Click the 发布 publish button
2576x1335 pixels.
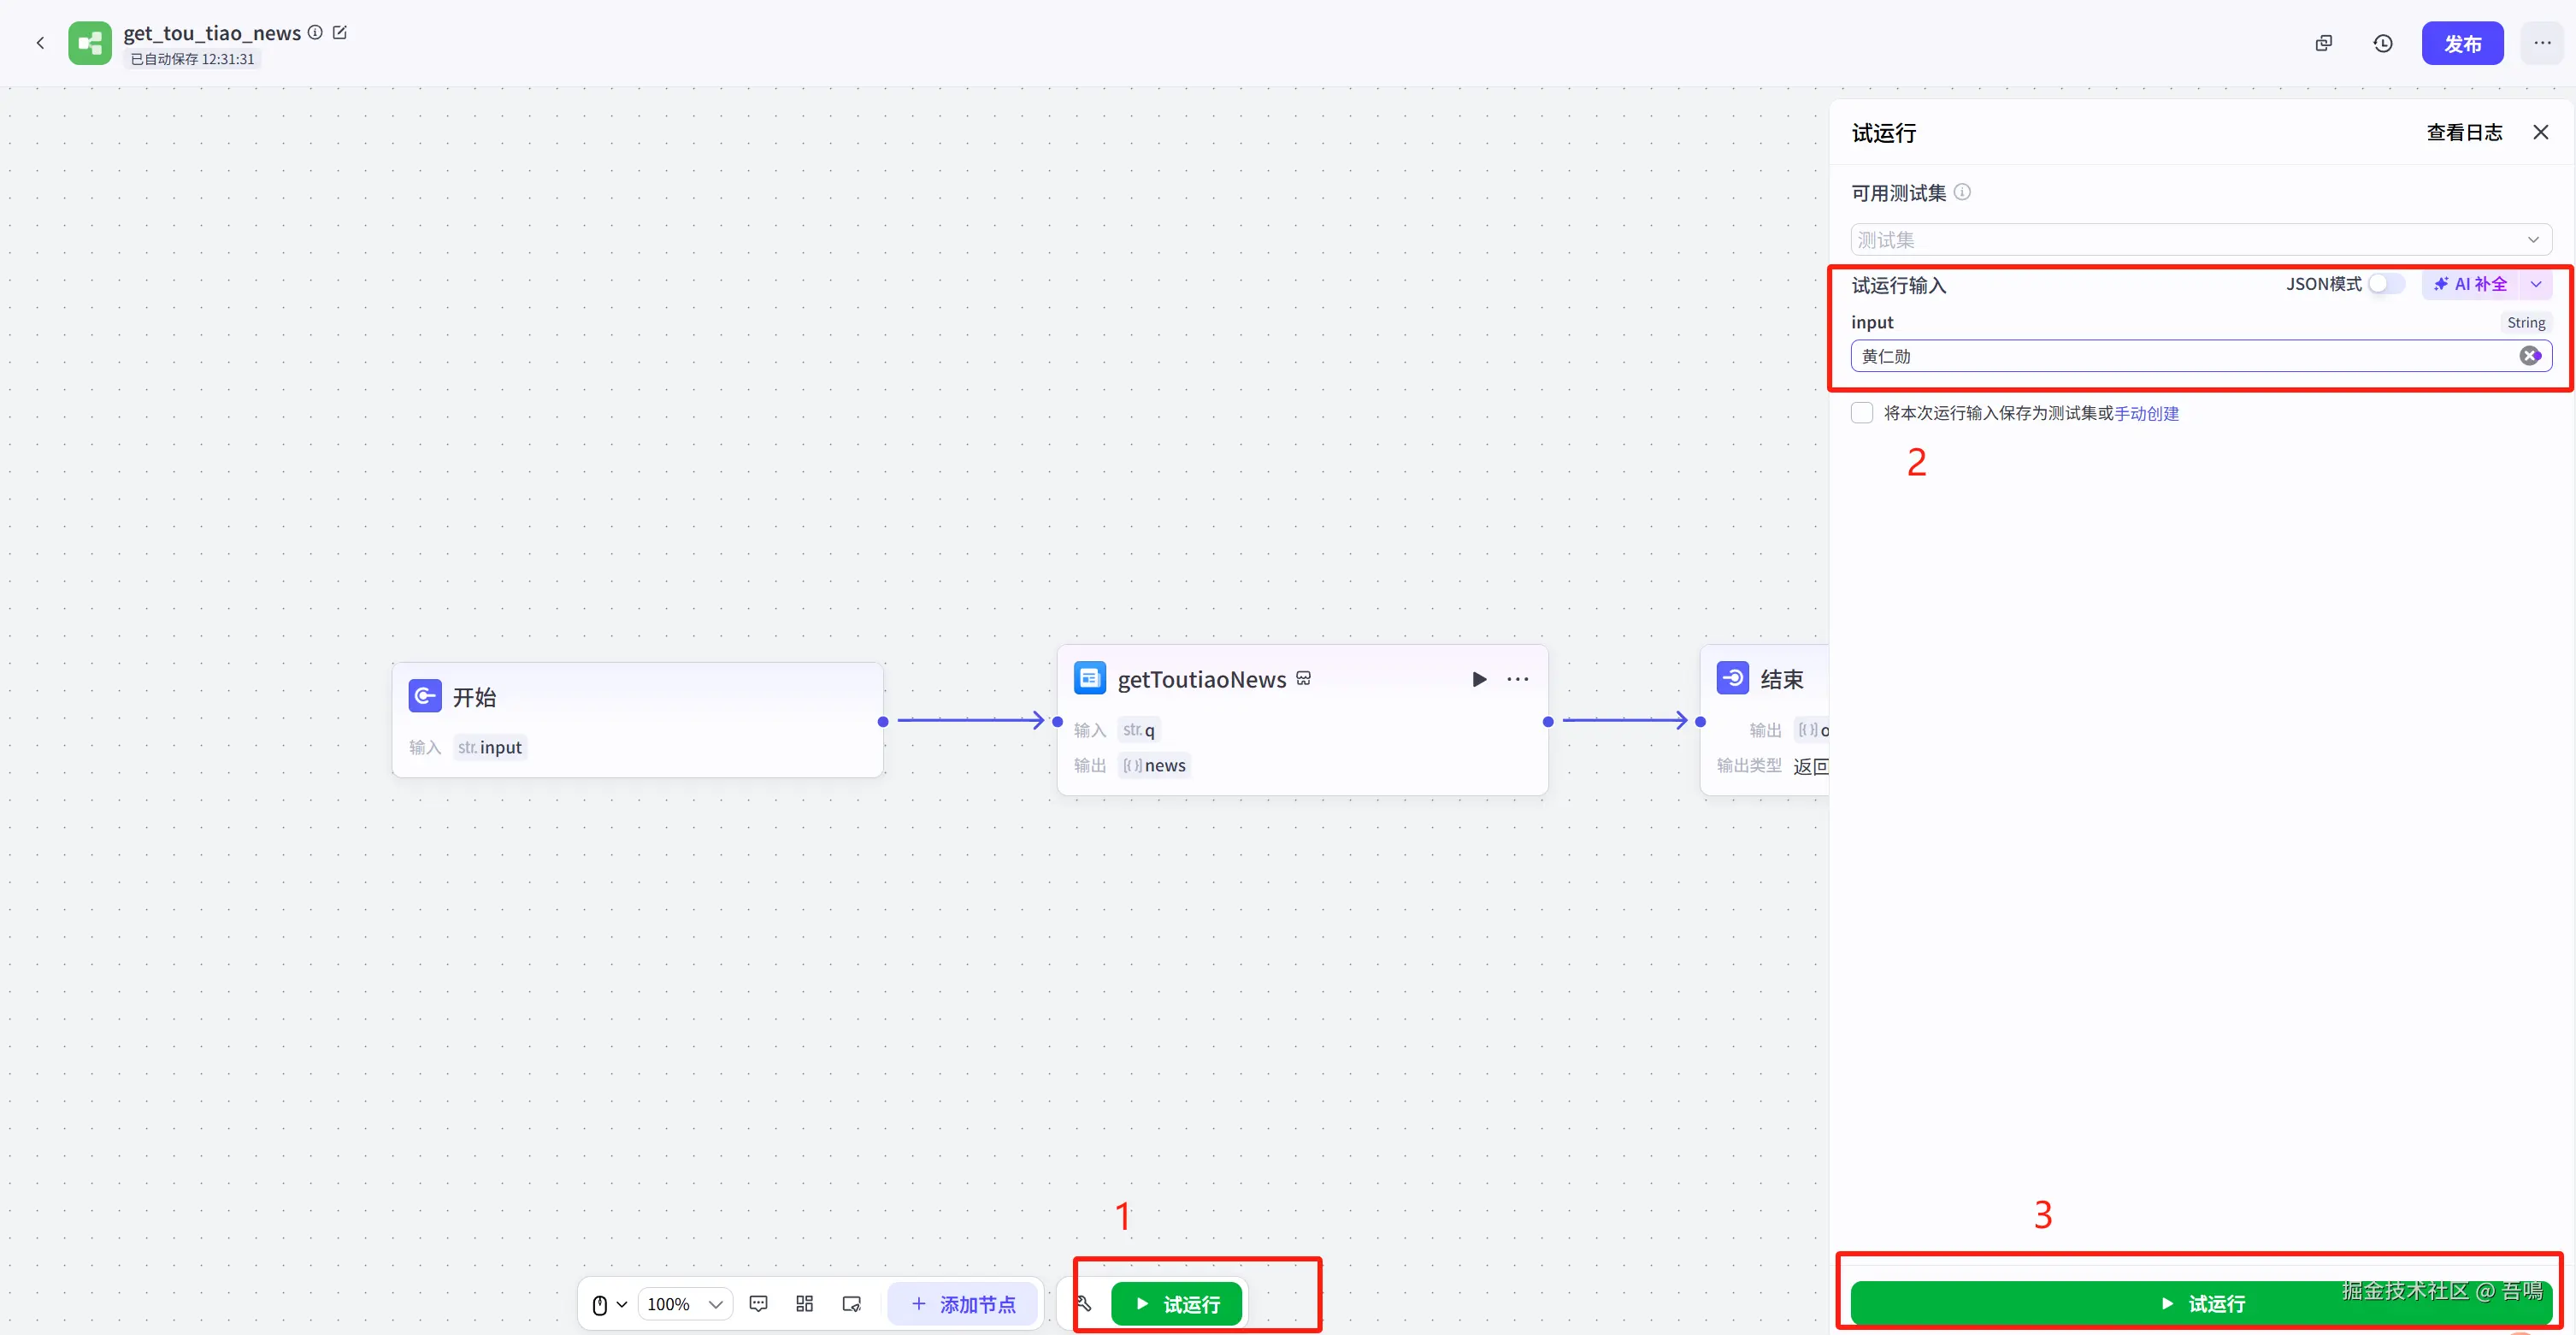coord(2462,43)
